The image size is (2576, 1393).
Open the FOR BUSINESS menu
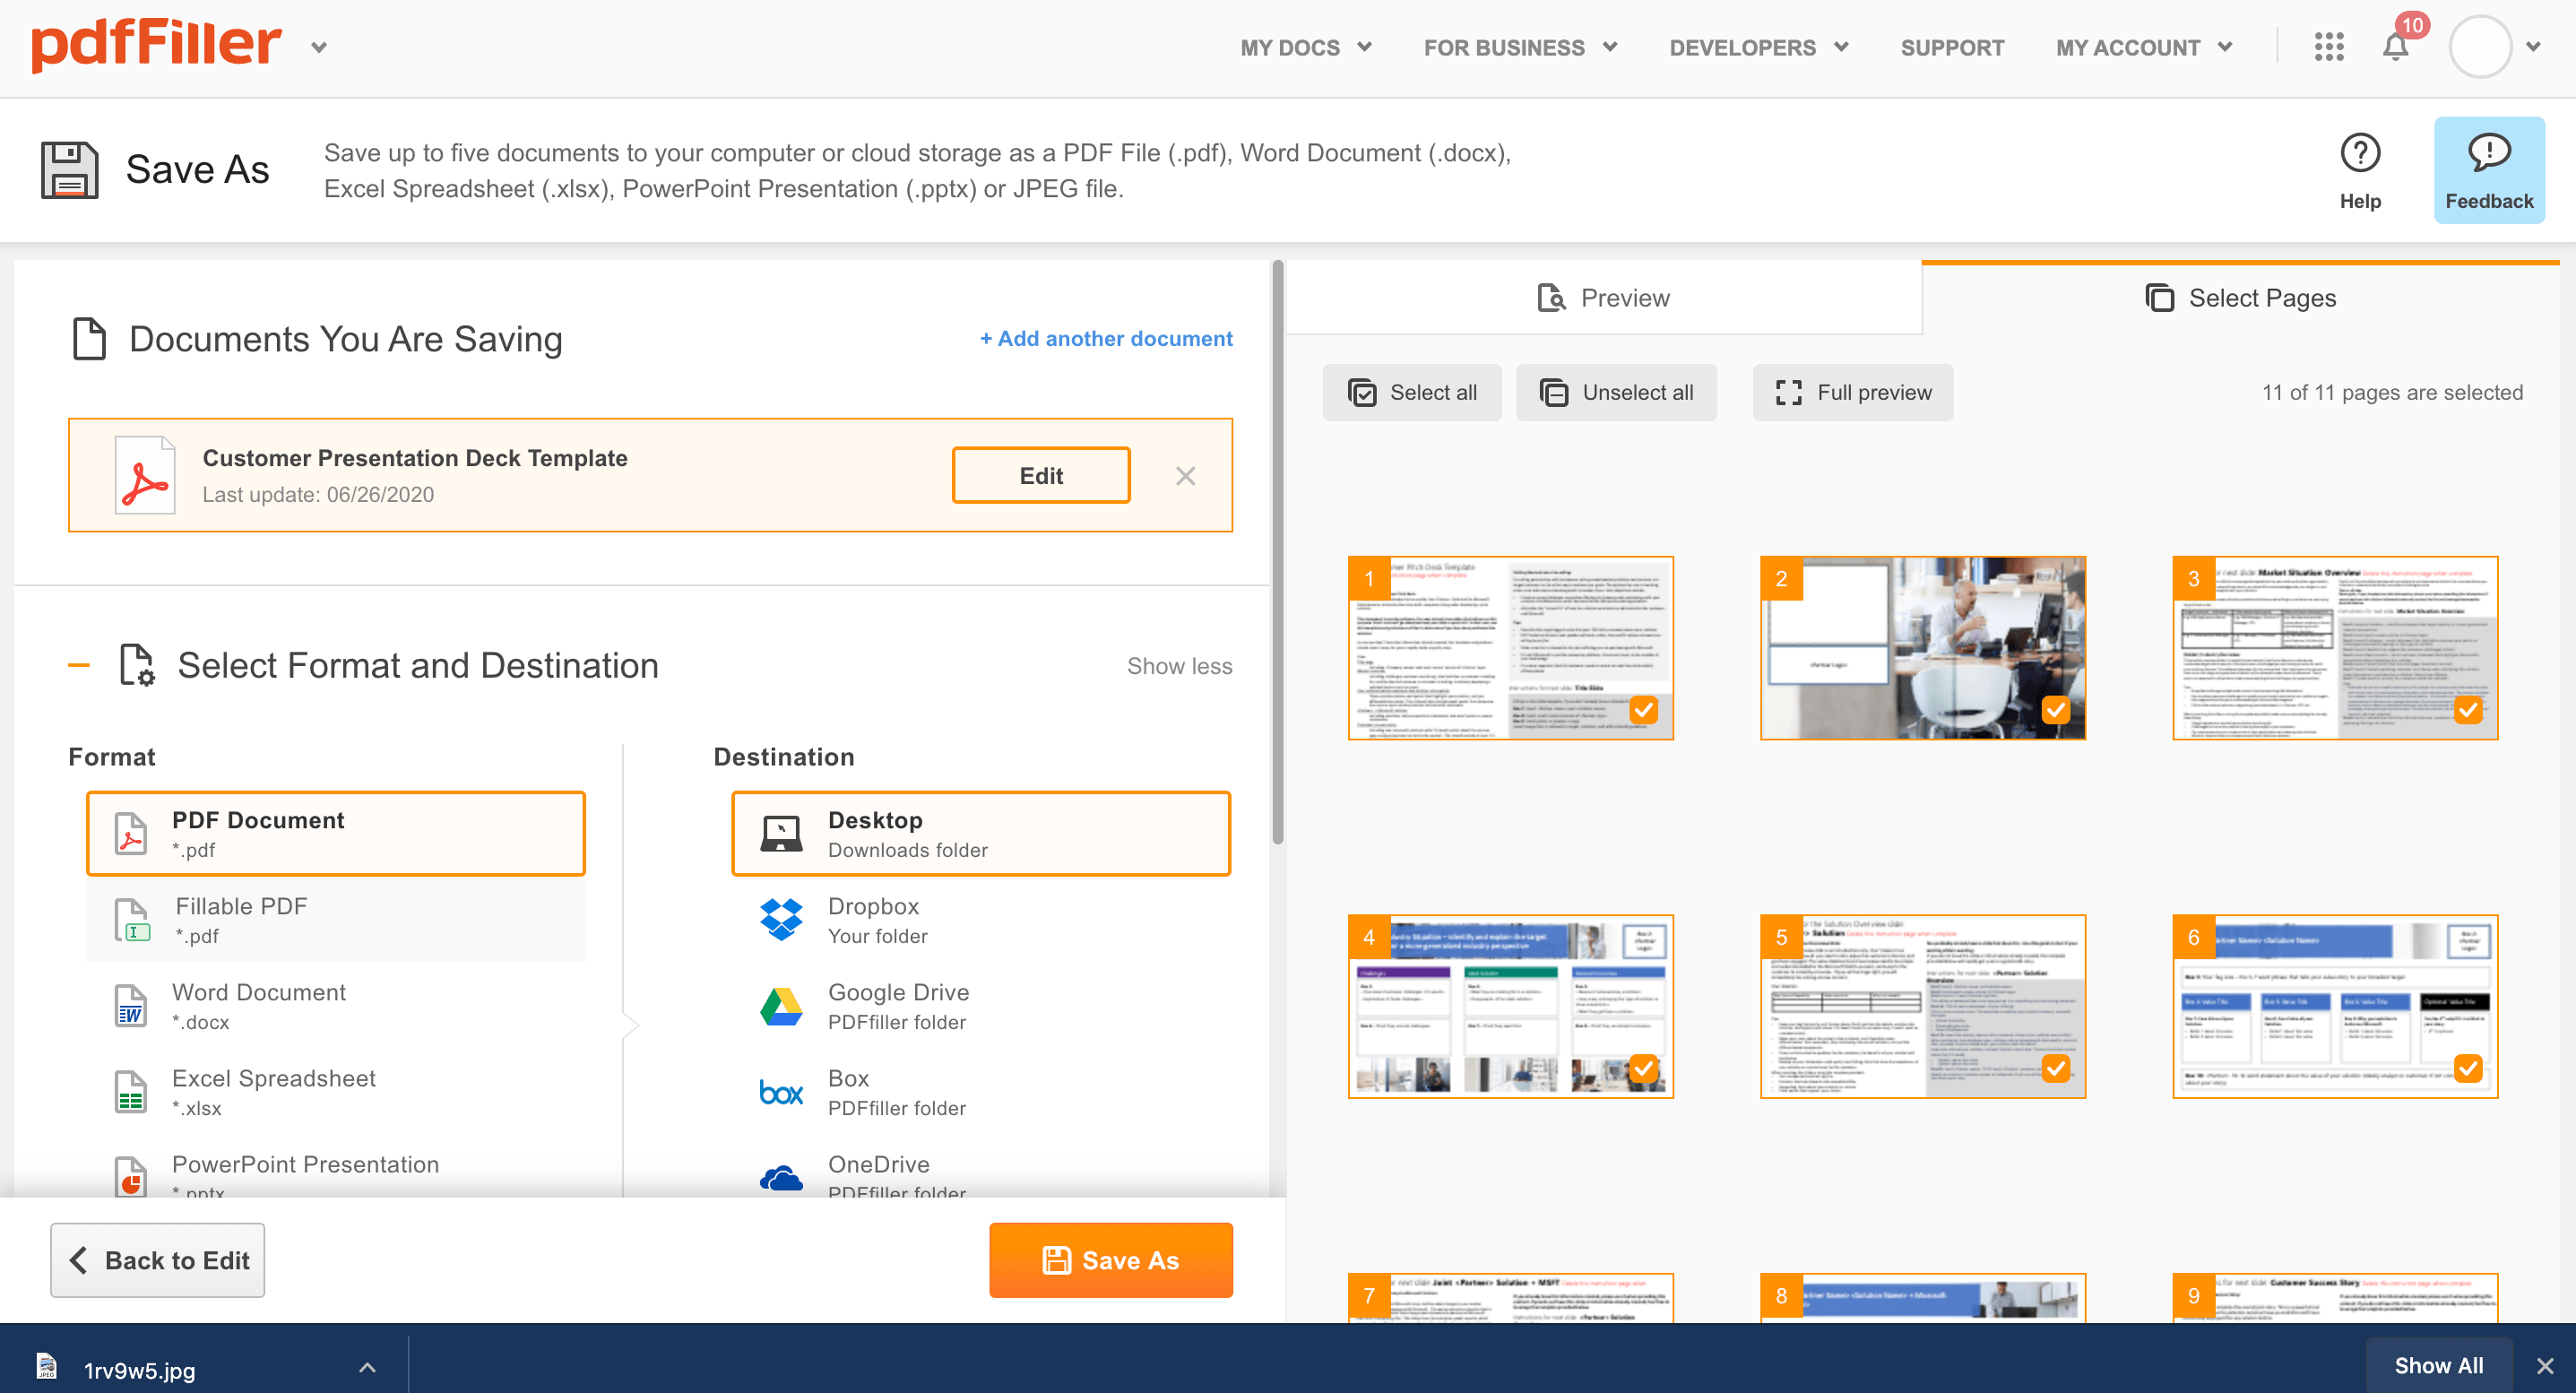1520,48
